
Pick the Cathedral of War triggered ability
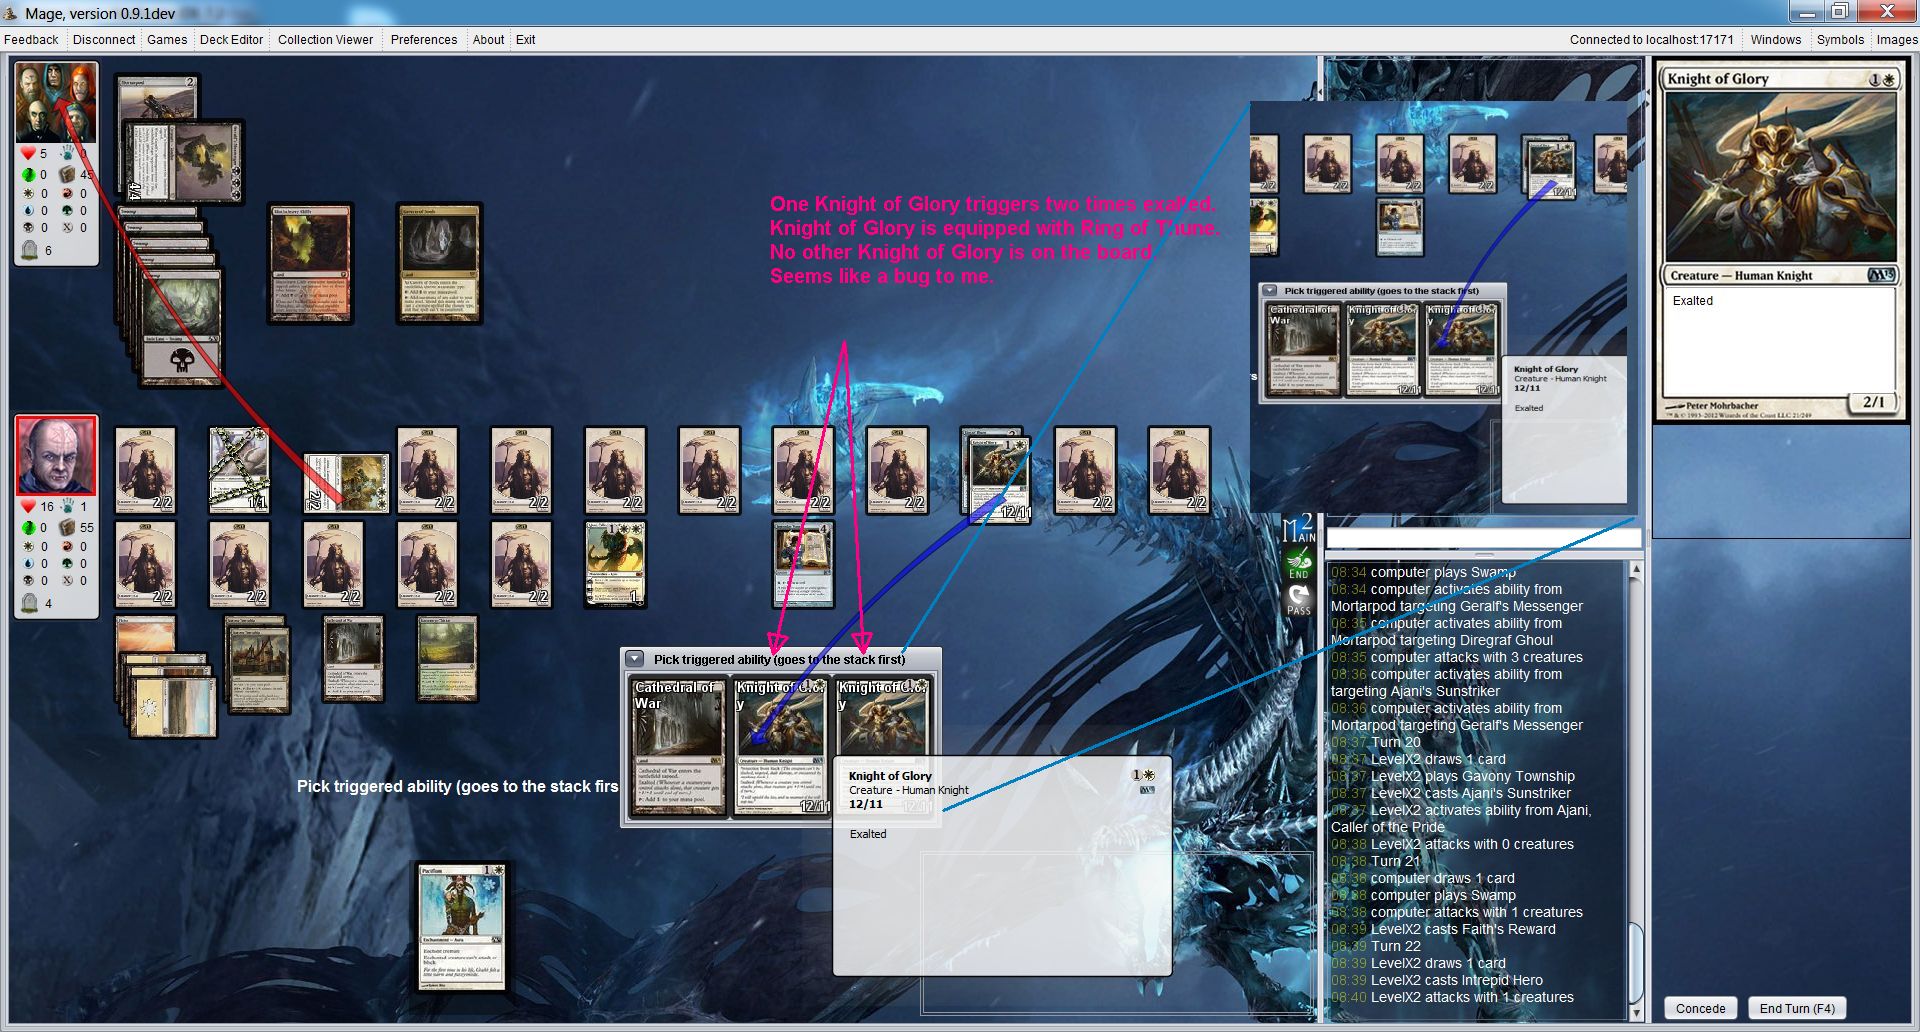coord(677,746)
